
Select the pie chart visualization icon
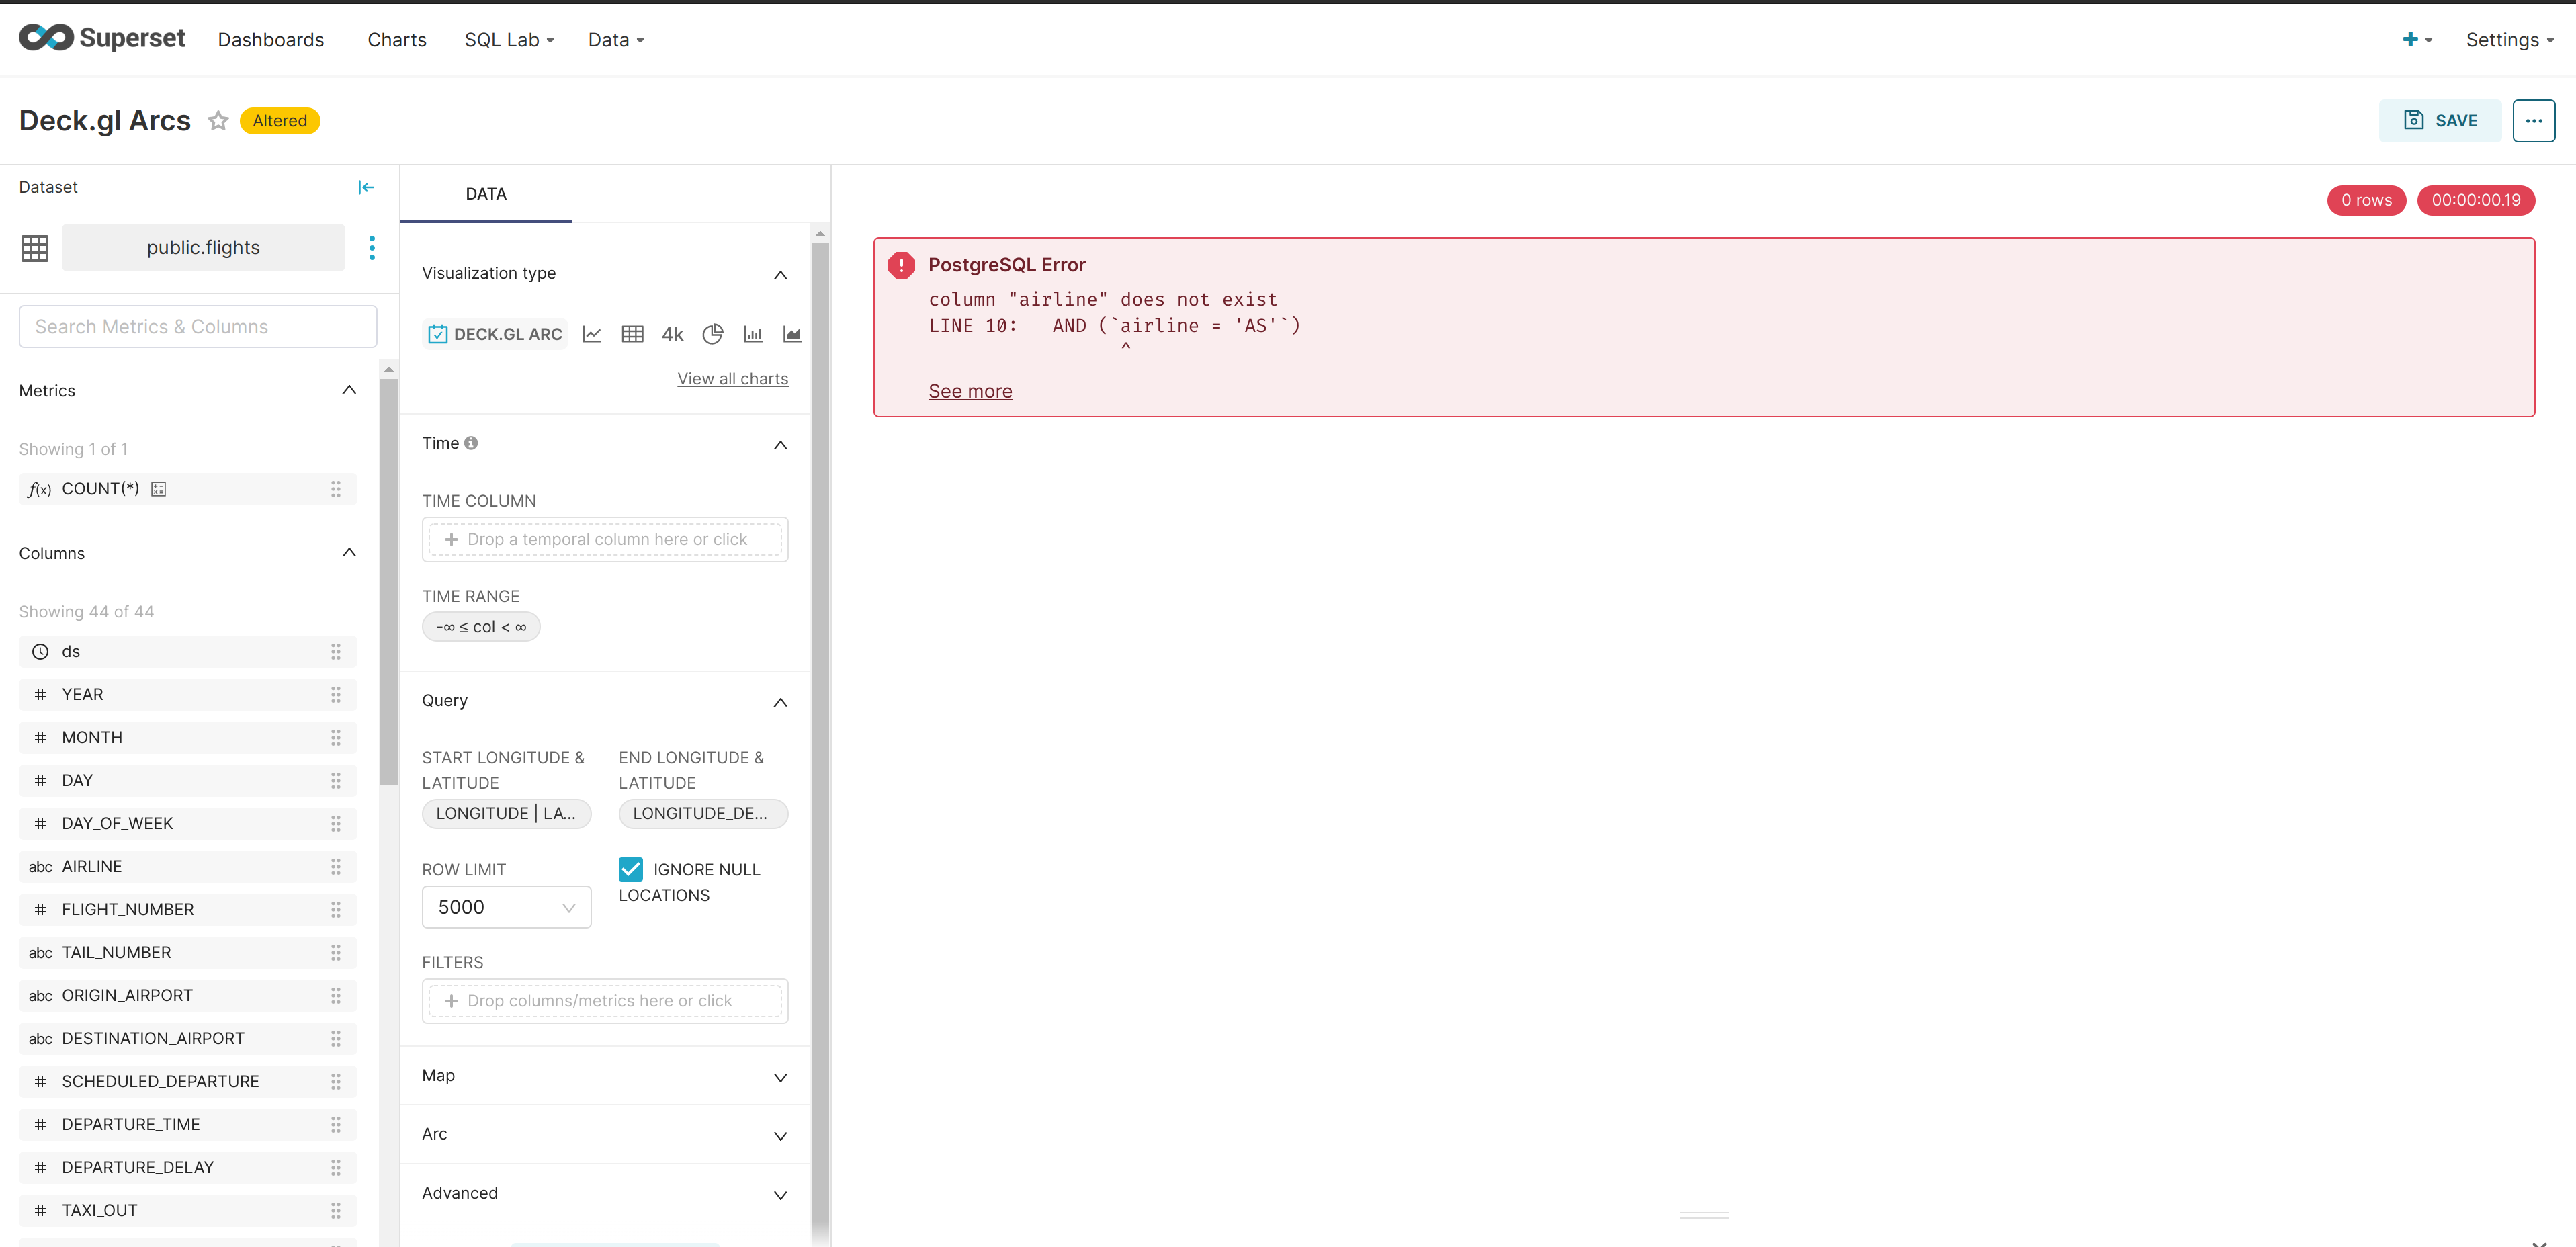pos(713,334)
